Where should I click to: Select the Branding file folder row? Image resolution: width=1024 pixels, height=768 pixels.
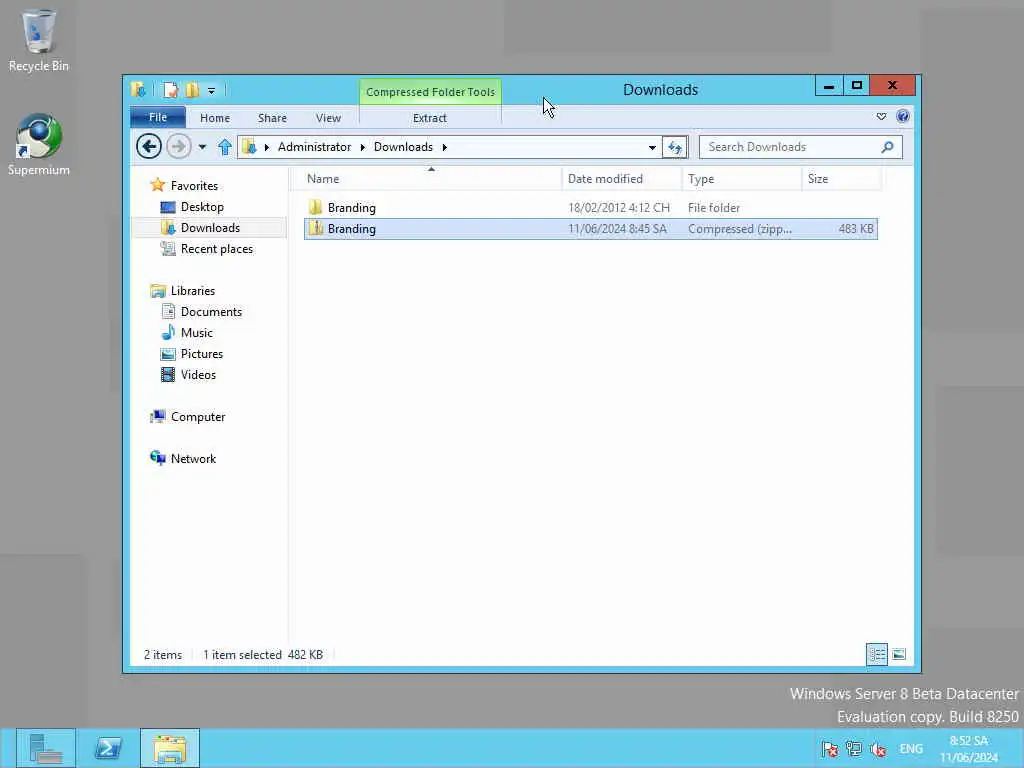[590, 208]
